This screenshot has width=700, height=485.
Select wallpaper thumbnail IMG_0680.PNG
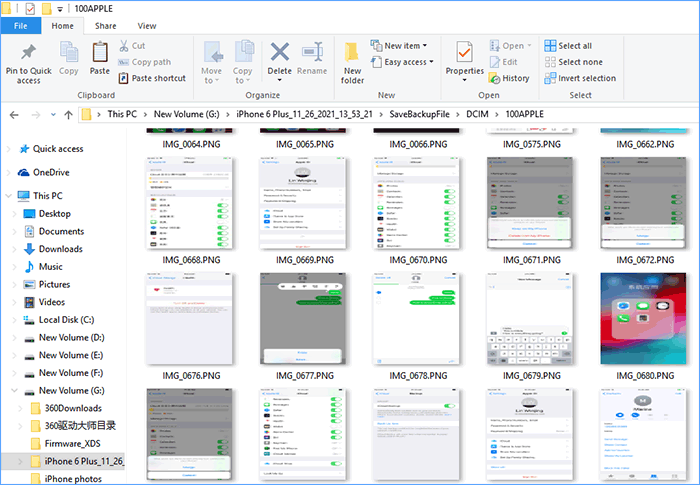[x=643, y=319]
